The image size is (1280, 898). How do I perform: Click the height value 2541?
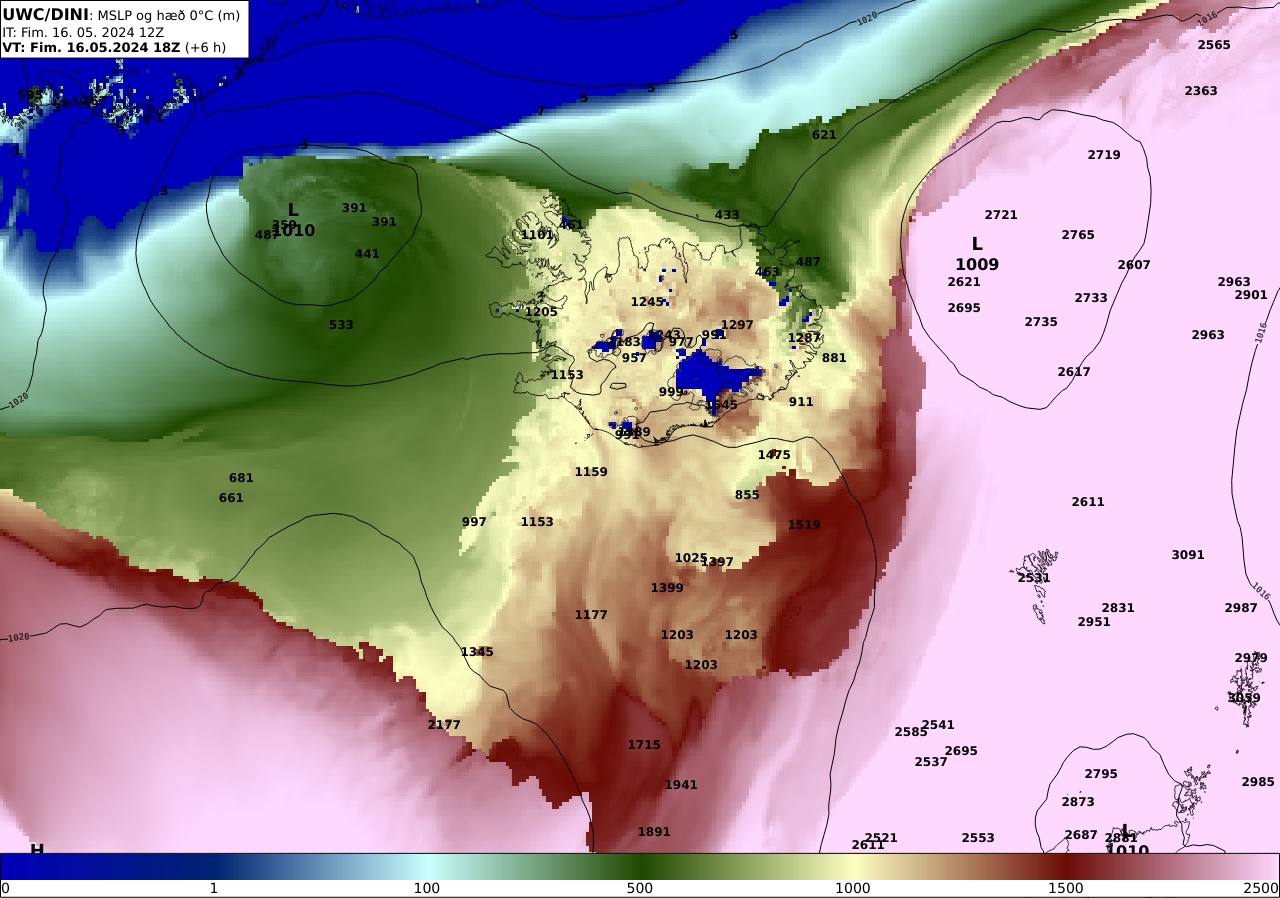pos(938,725)
